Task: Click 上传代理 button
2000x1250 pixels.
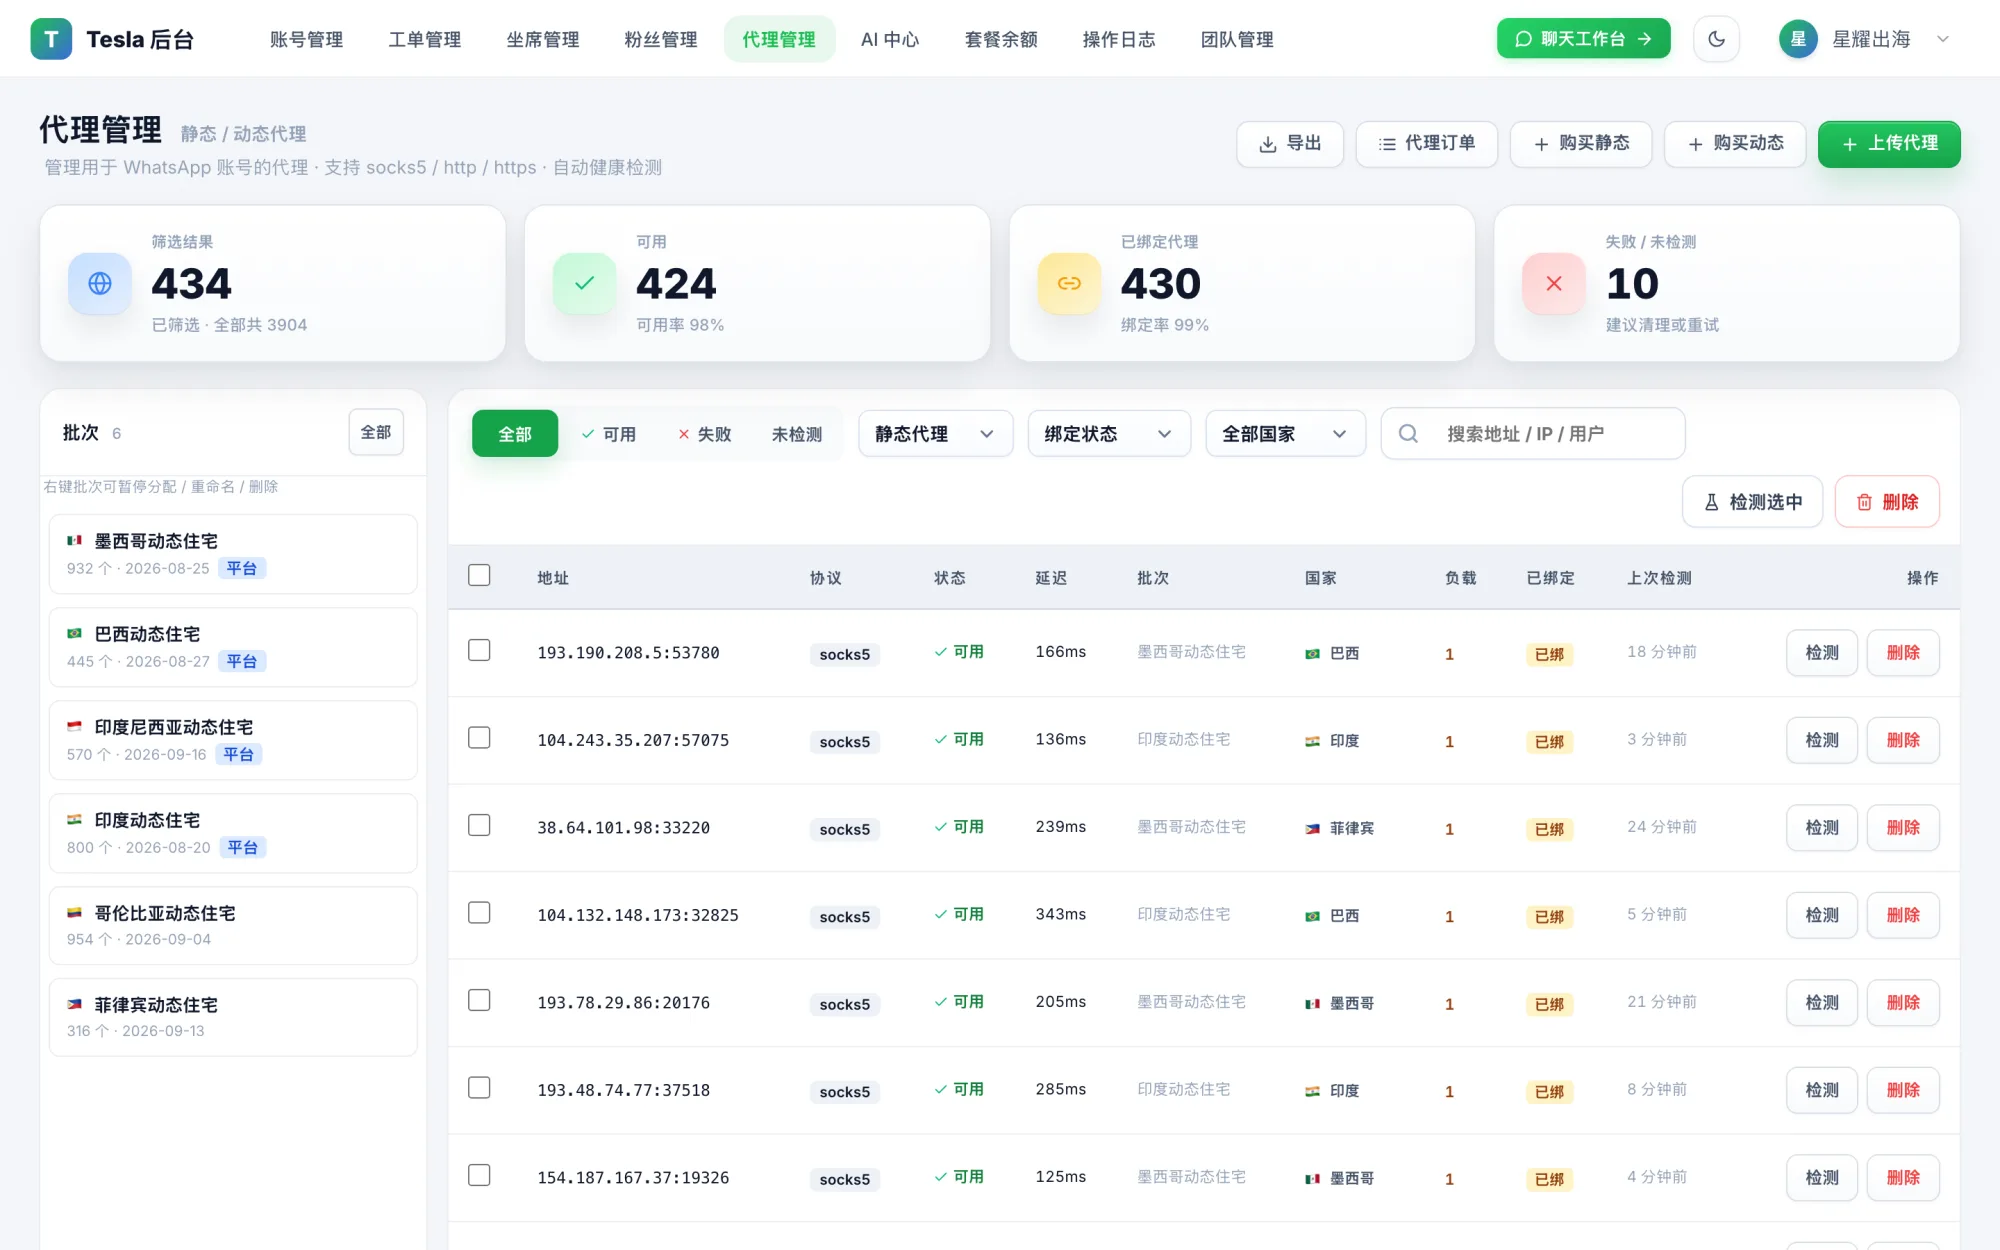Action: click(x=1889, y=143)
